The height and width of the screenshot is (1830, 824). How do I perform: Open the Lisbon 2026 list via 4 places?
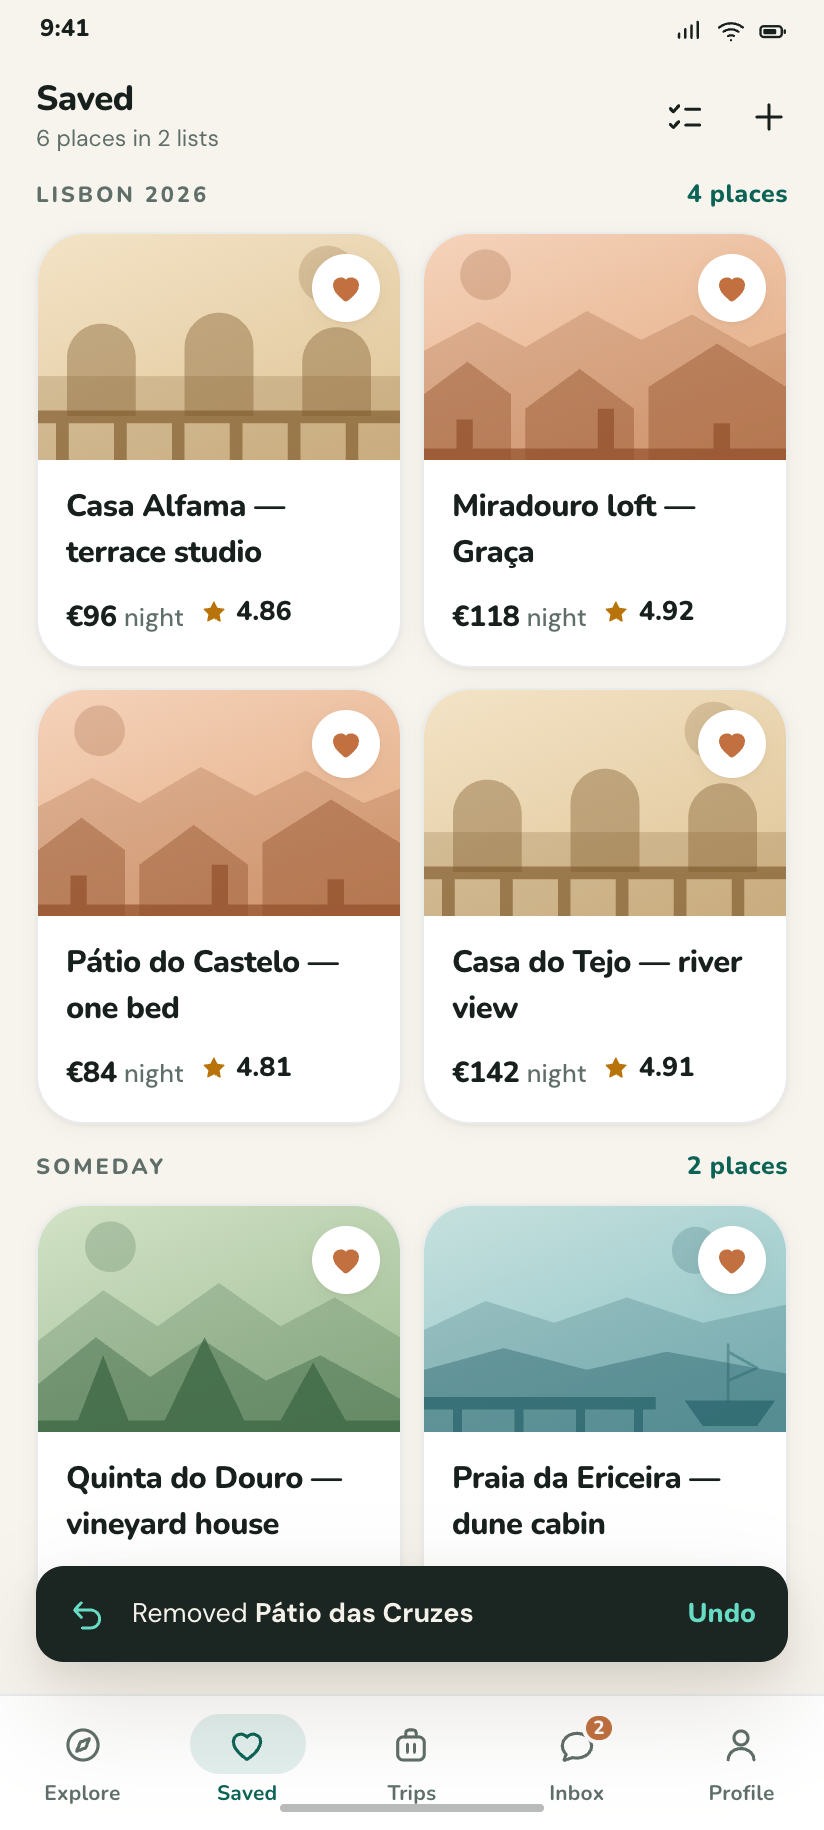737,194
